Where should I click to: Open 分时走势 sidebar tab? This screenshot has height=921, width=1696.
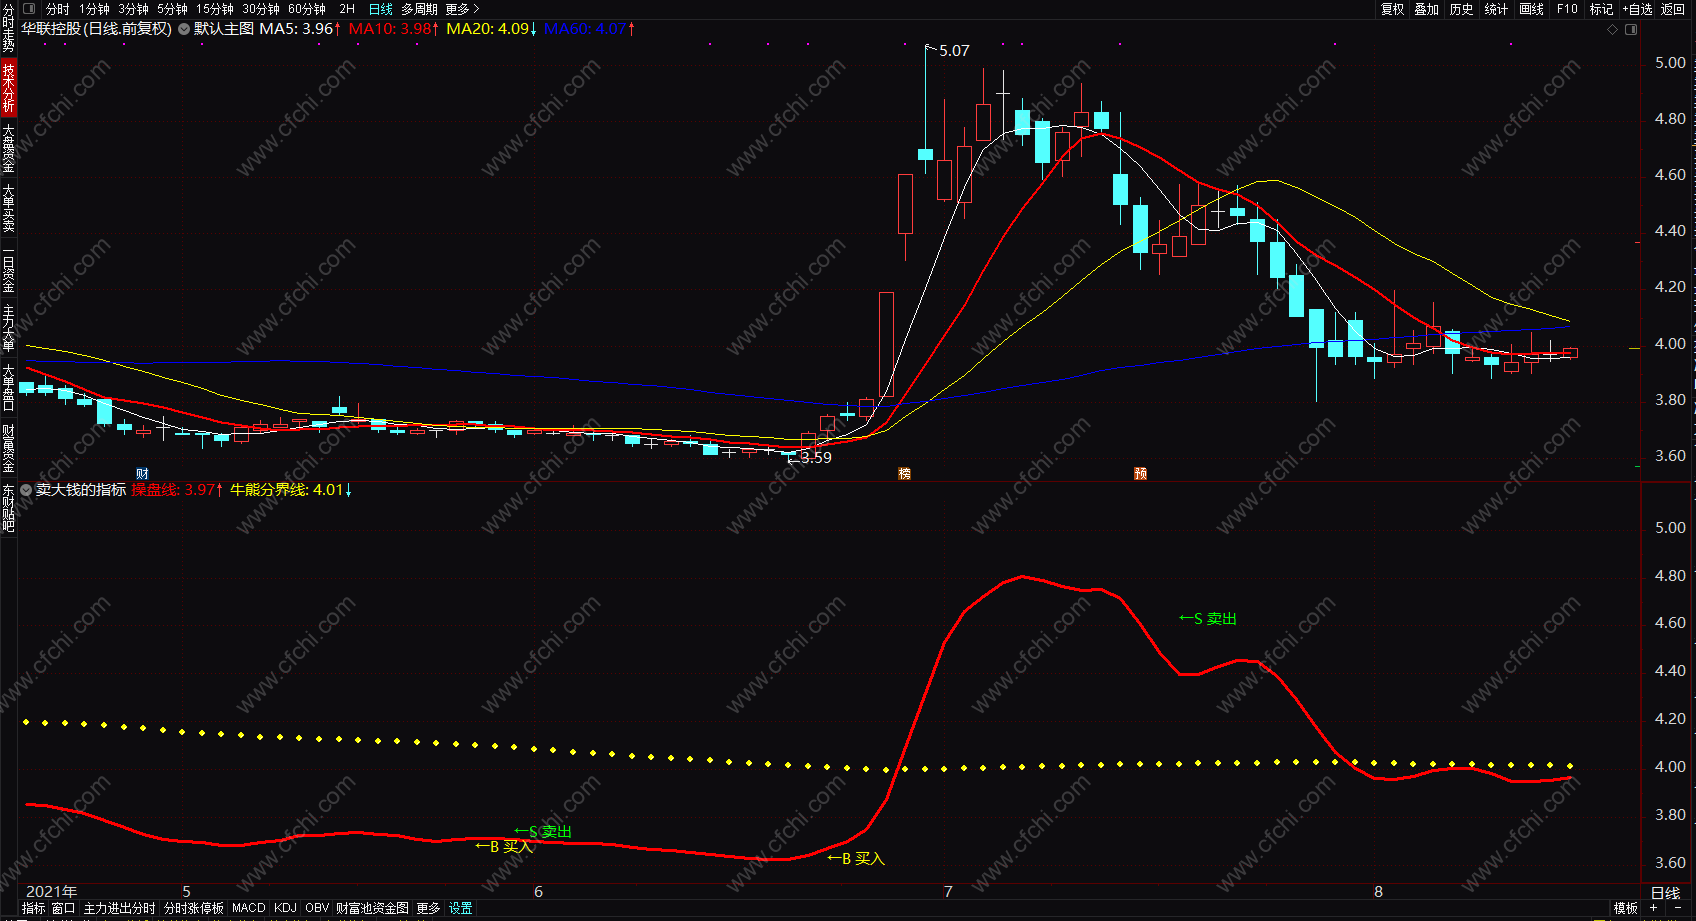pyautogui.click(x=8, y=28)
